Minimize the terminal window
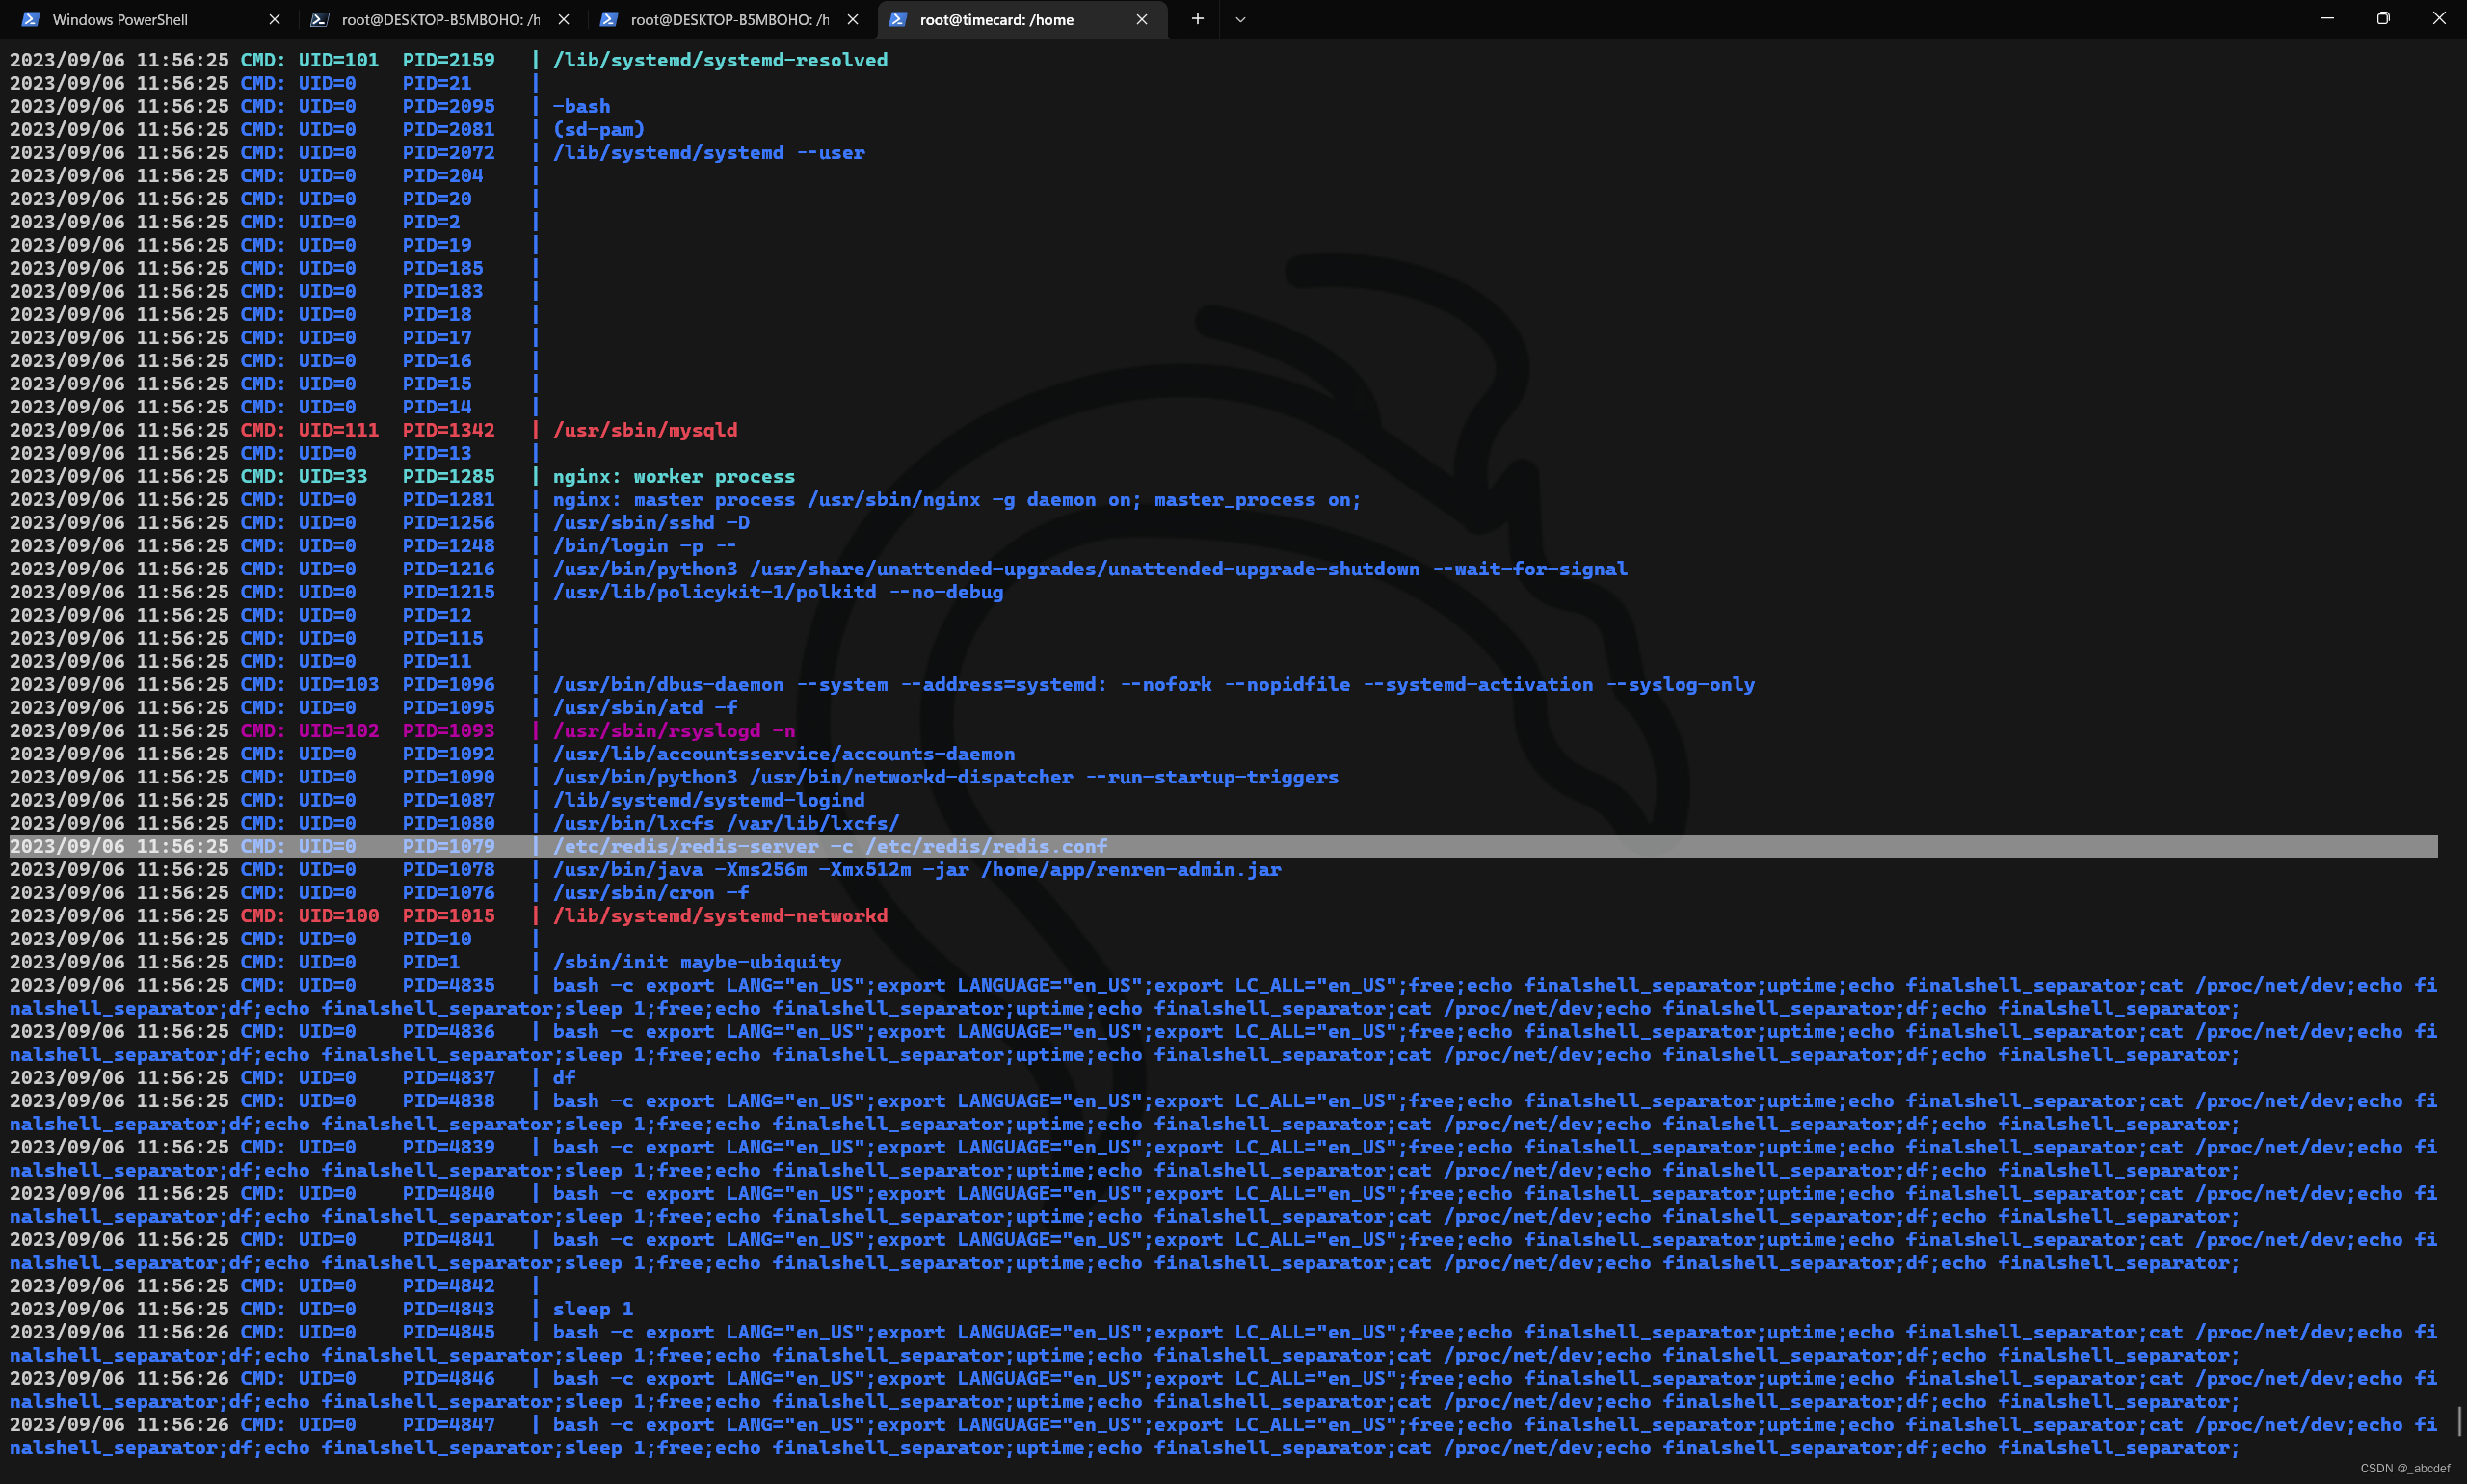The image size is (2467, 1484). (2327, 18)
